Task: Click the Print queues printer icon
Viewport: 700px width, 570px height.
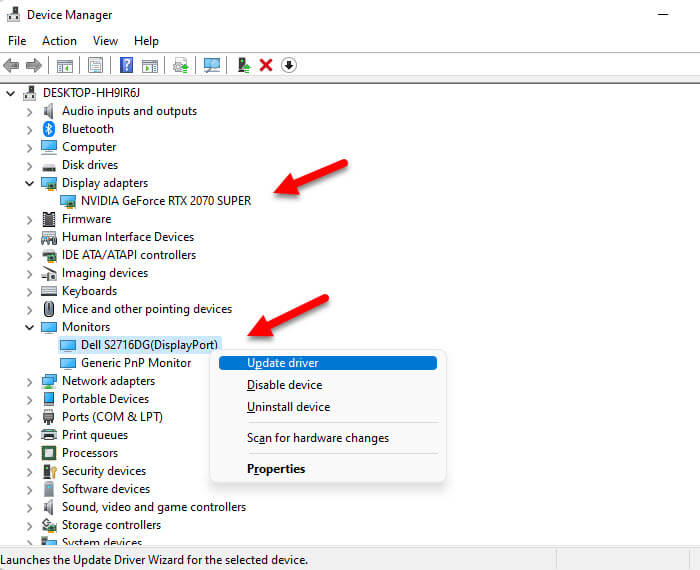Action: point(49,435)
